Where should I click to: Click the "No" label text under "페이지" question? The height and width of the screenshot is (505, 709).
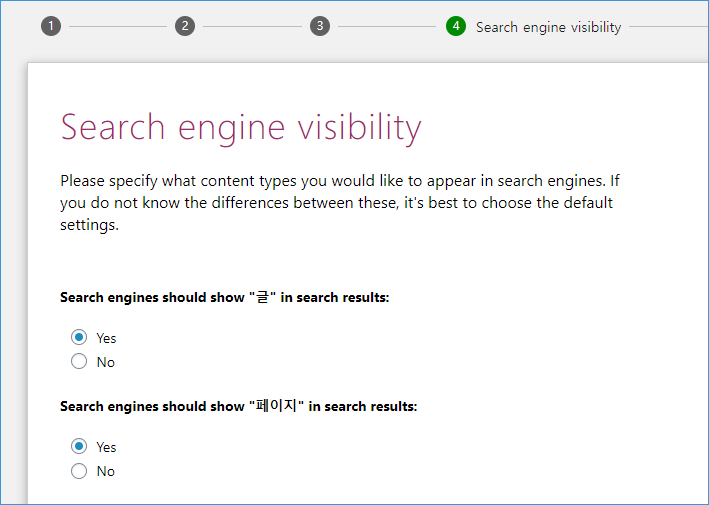[105, 471]
